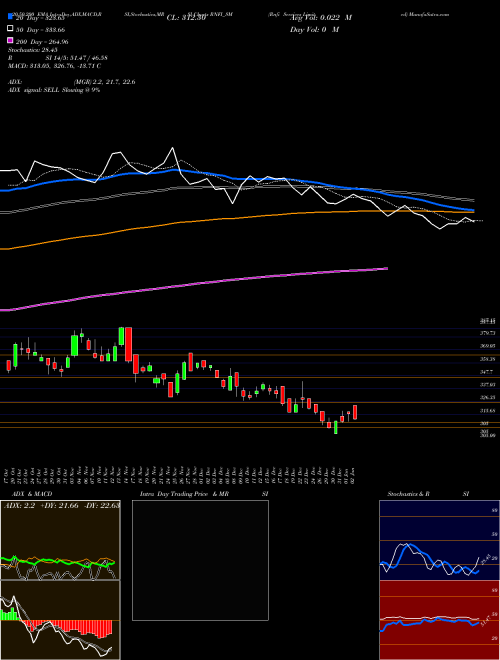The height and width of the screenshot is (660, 500).
Task: Click the 'ADX: 2.2 +DY: 21.66 -DY: 22.63' header
Action: tap(62, 505)
